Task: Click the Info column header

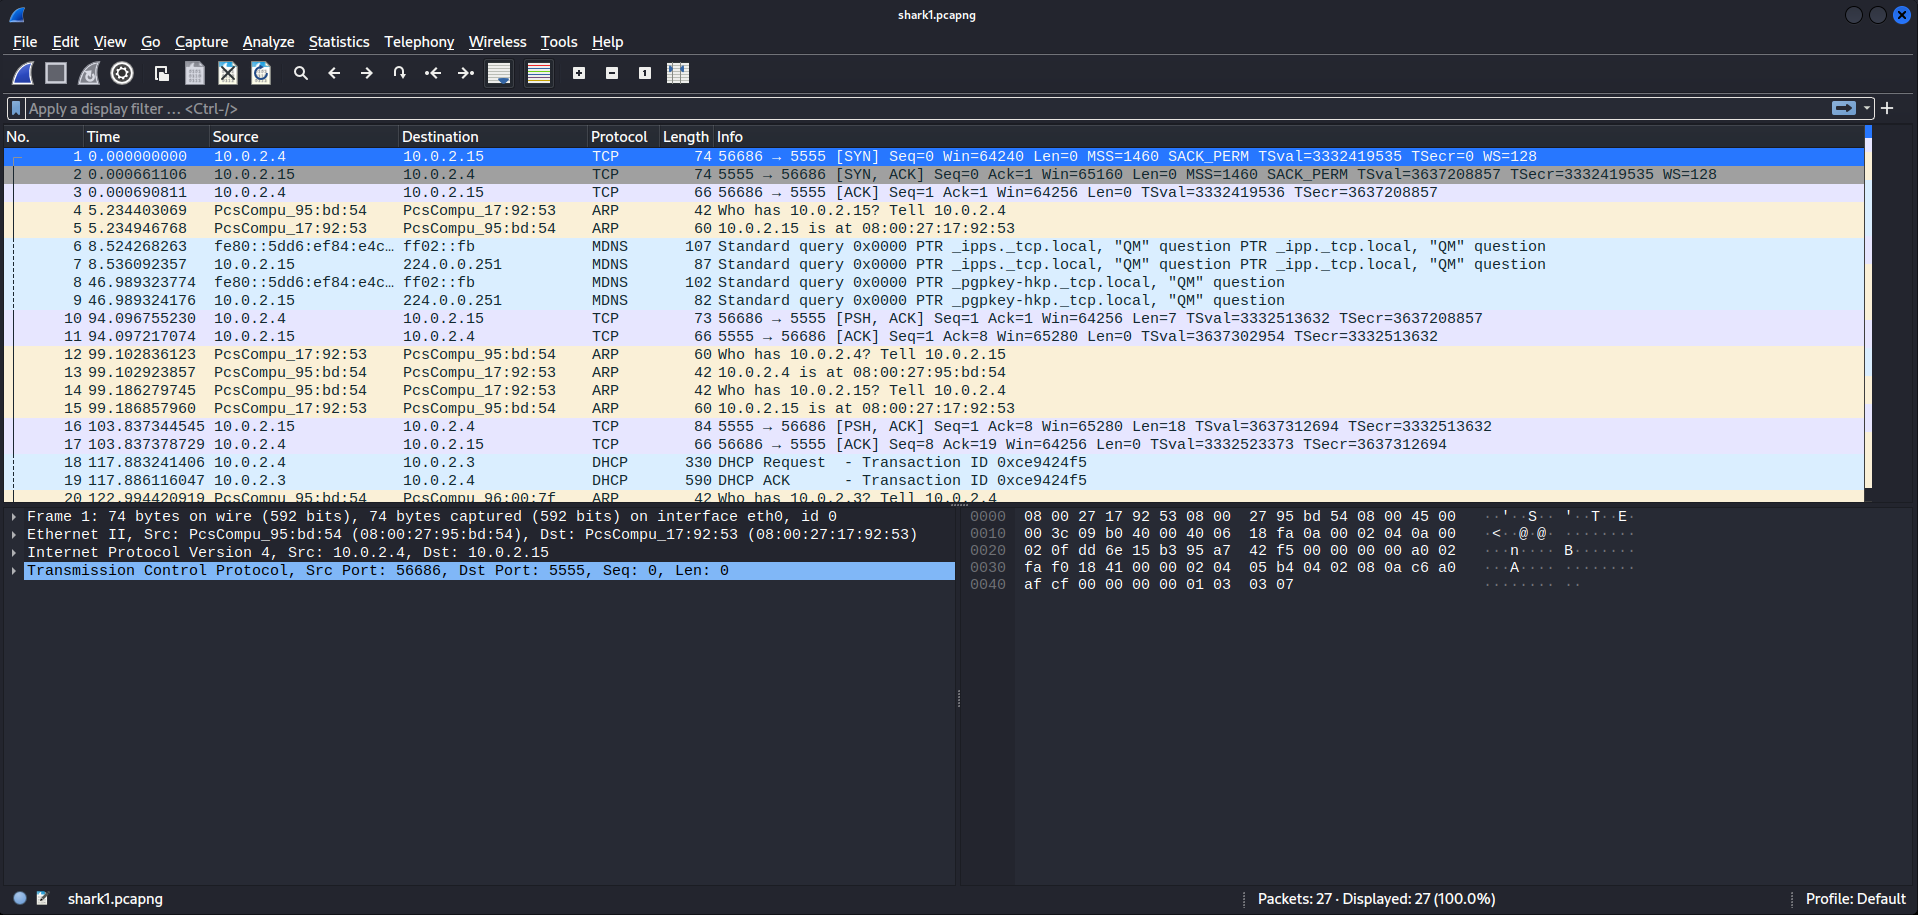Action: [x=1288, y=137]
